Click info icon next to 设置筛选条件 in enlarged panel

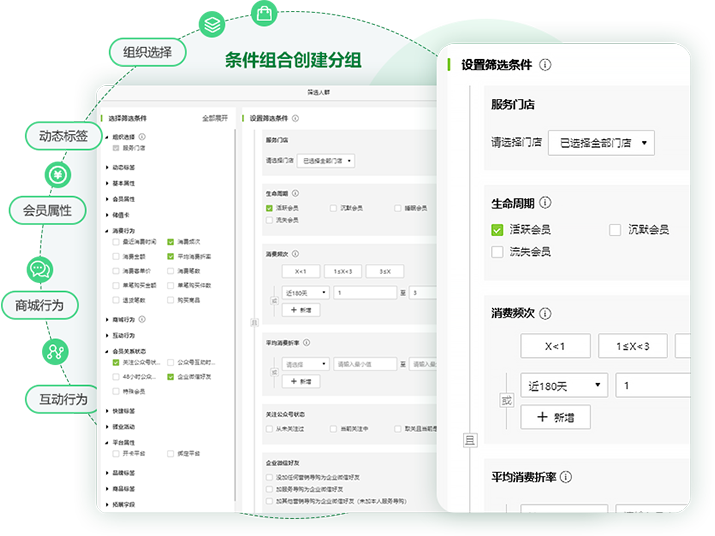[x=545, y=65]
